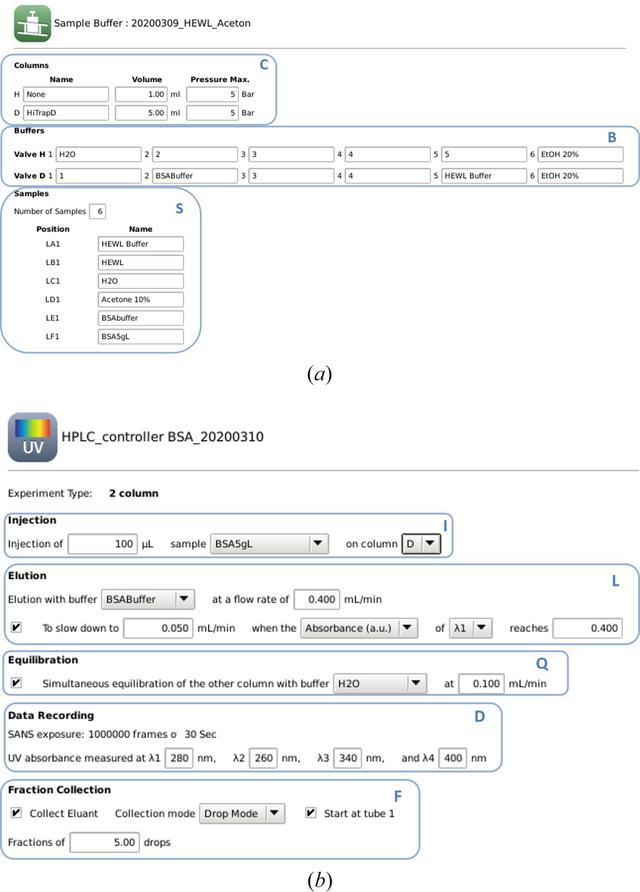Toggle the slow down flow rate checkbox

click(x=16, y=627)
